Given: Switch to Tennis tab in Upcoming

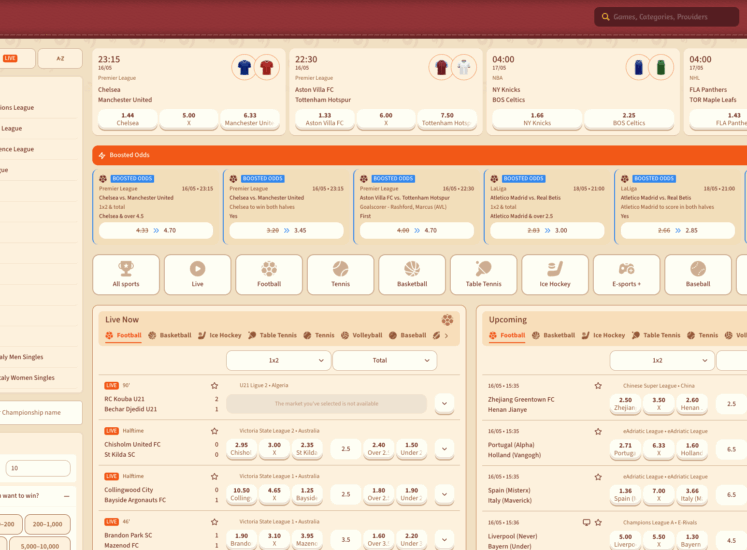Looking at the screenshot, I should (x=703, y=336).
